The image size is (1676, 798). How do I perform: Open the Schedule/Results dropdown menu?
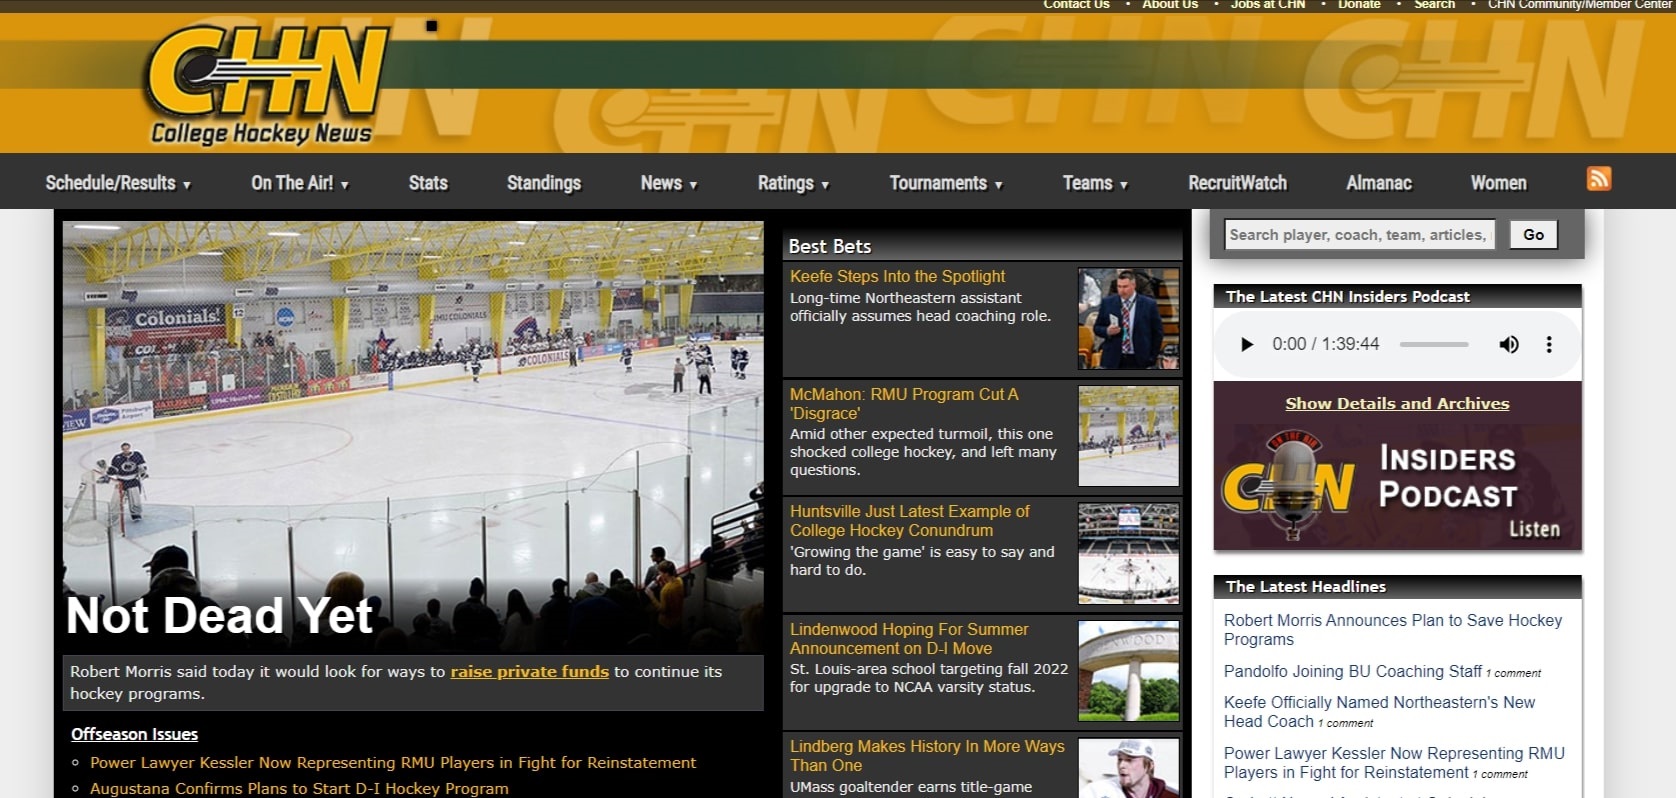pyautogui.click(x=118, y=183)
